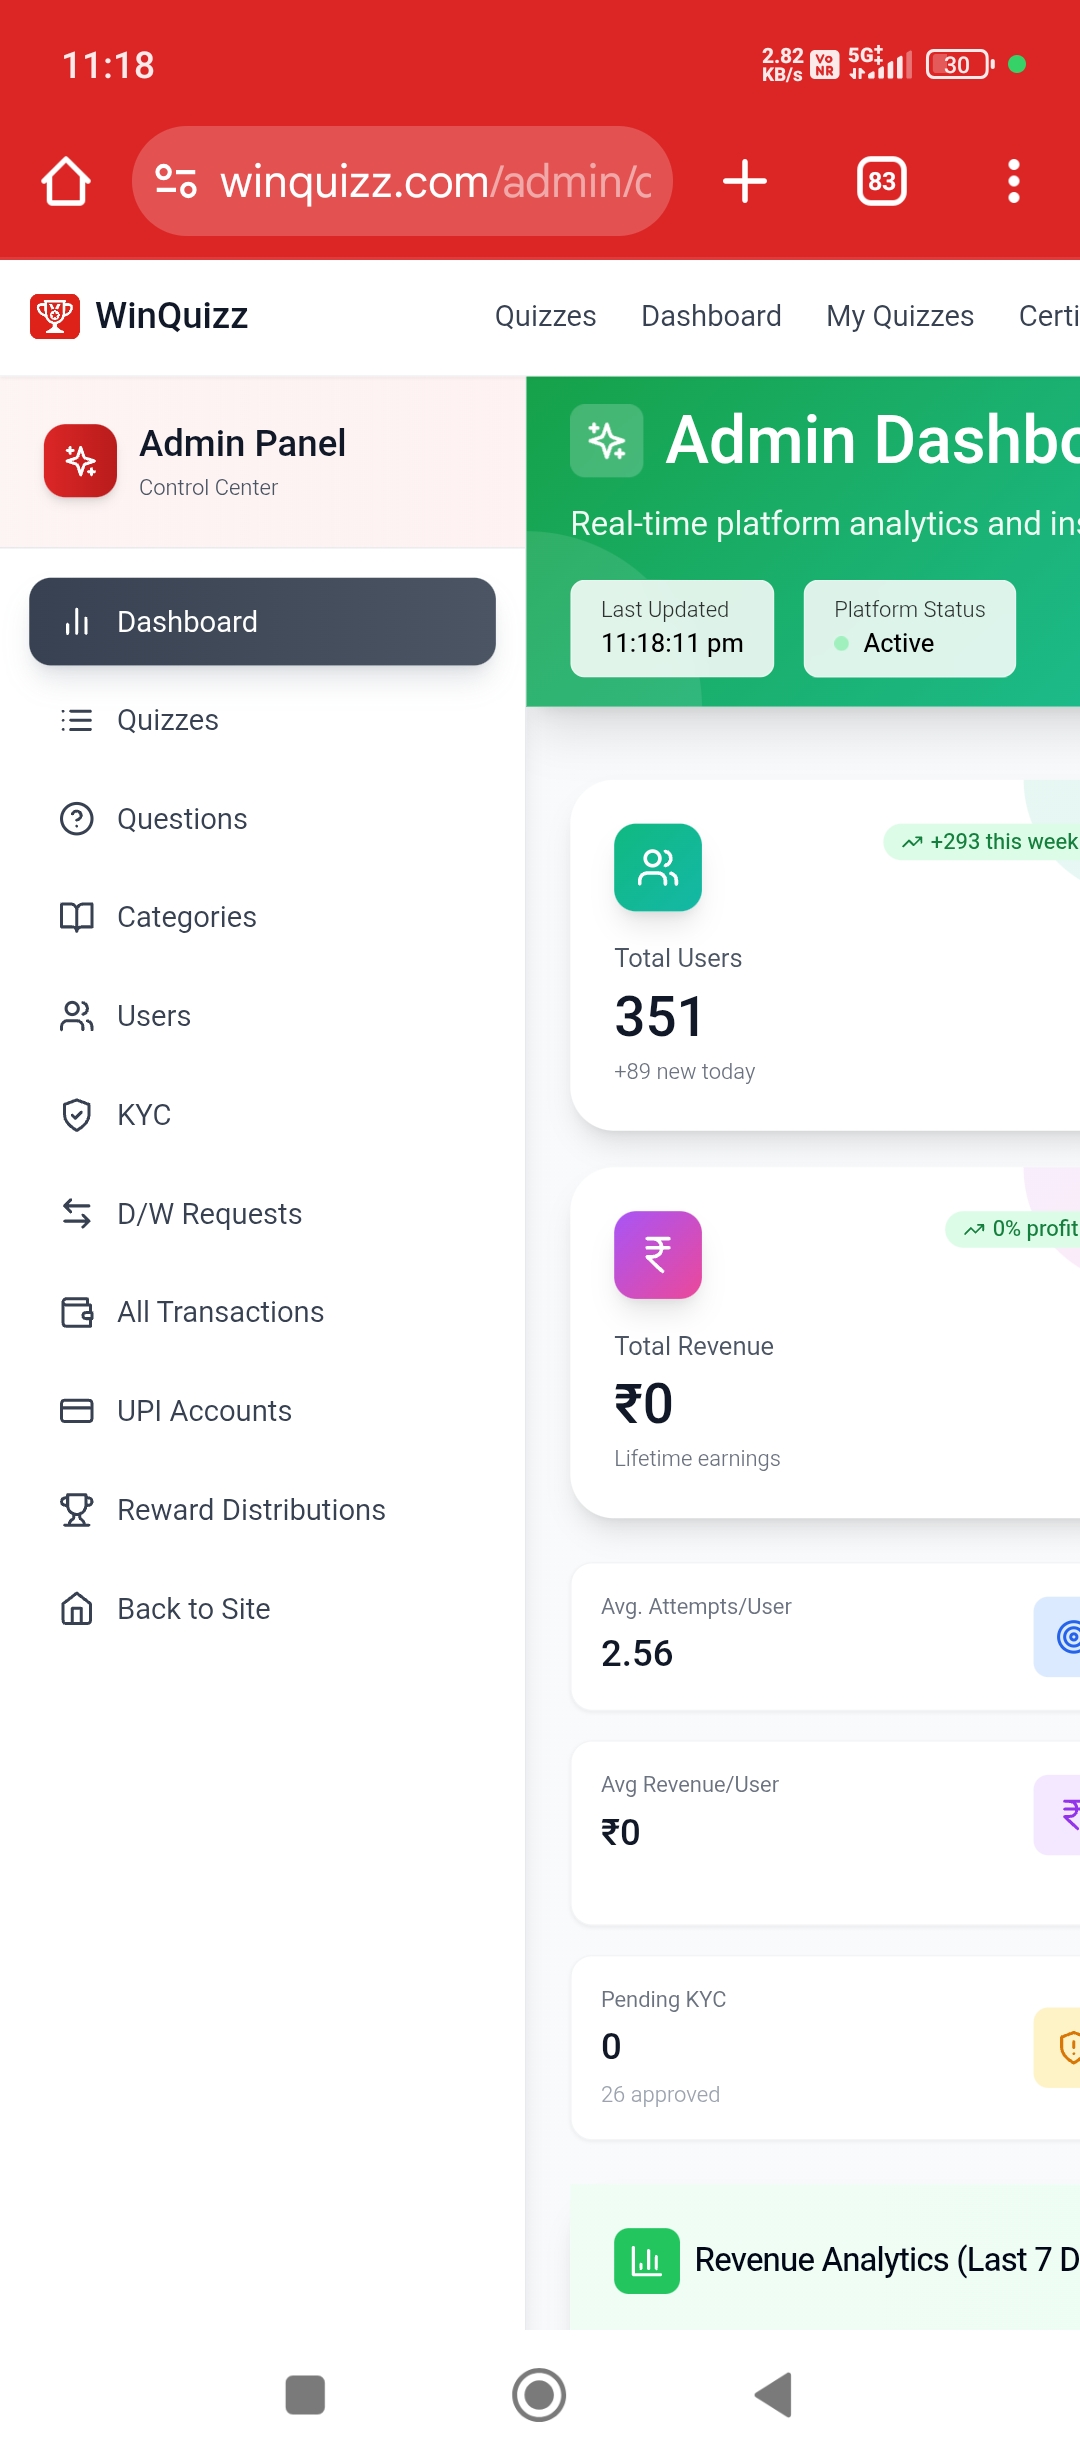Click the WinQuizz trophy logo

[x=55, y=316]
